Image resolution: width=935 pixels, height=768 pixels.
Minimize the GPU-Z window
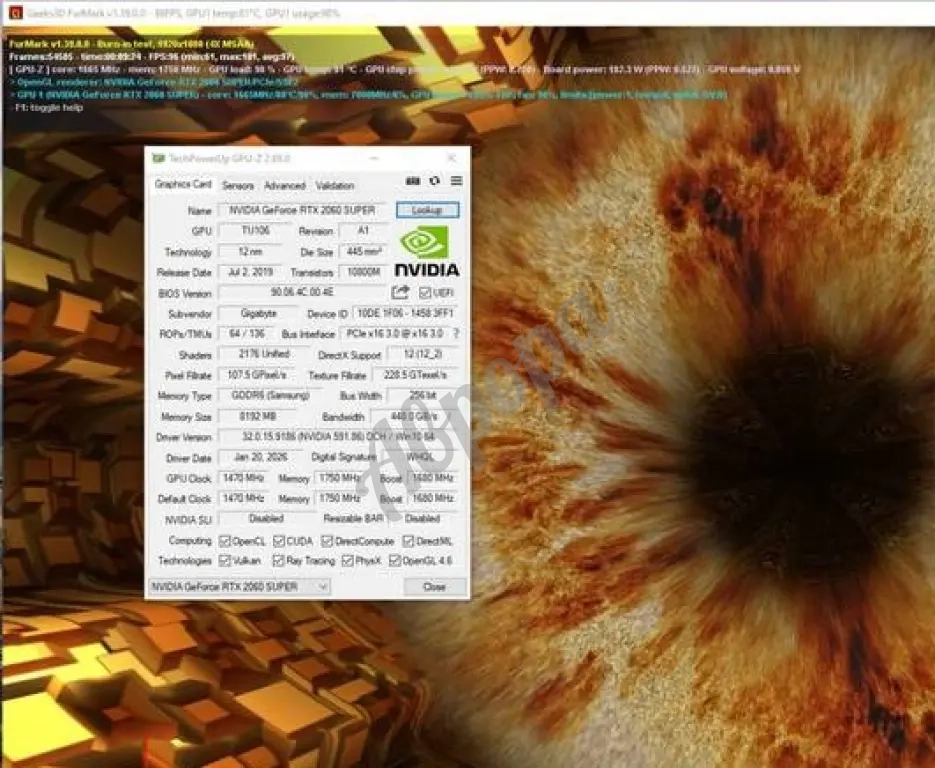coord(374,159)
